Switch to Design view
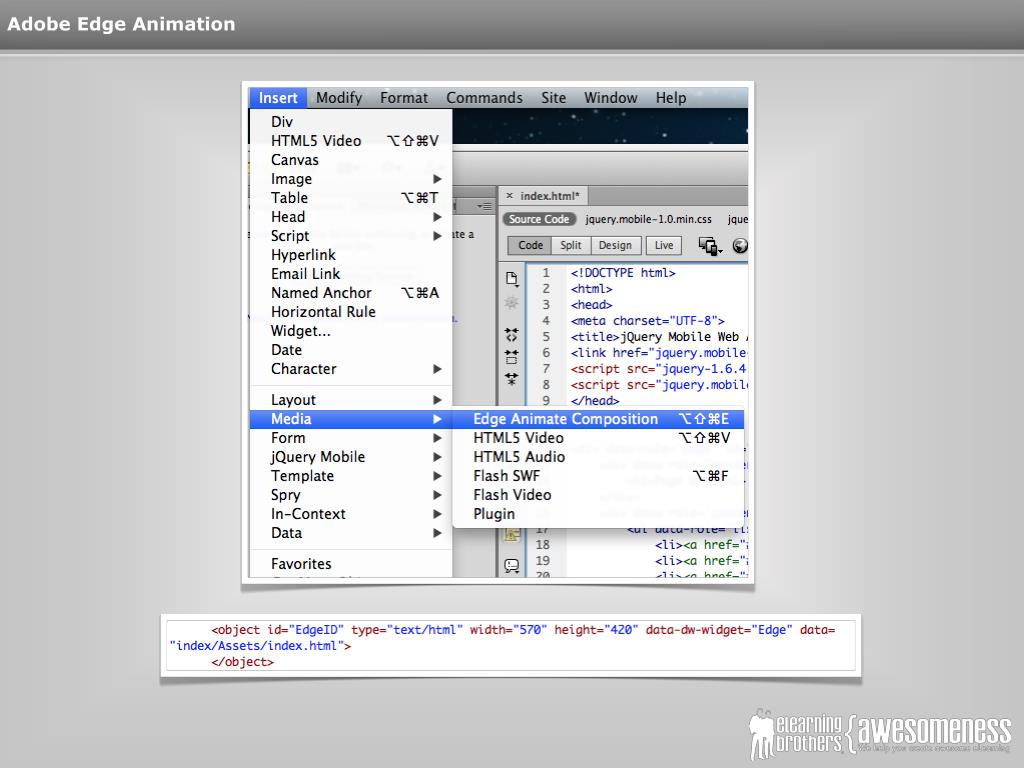This screenshot has width=1024, height=768. point(615,246)
